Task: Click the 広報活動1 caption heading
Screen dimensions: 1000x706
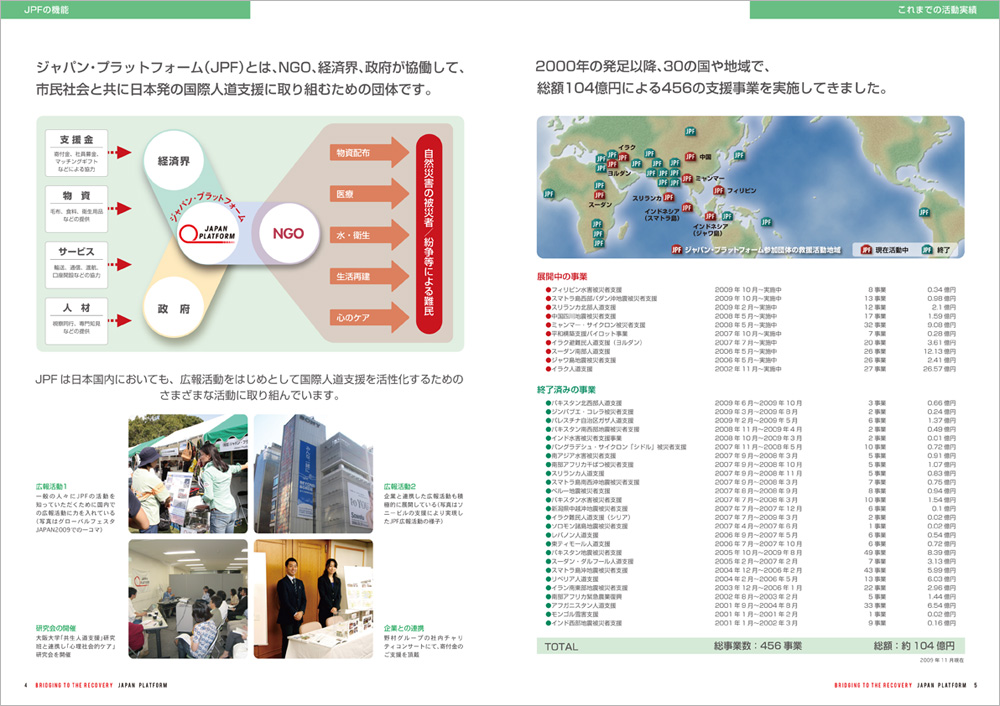Action: tap(51, 487)
